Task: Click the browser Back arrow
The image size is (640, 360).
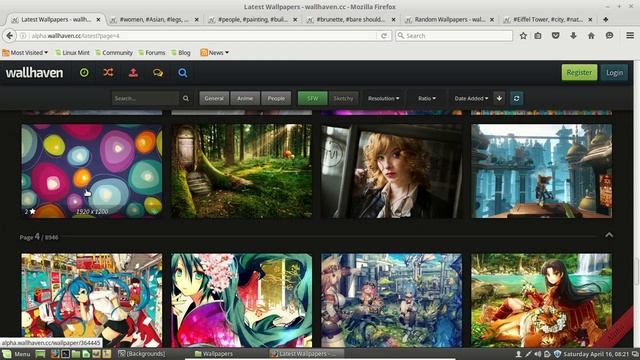Action: (9, 36)
